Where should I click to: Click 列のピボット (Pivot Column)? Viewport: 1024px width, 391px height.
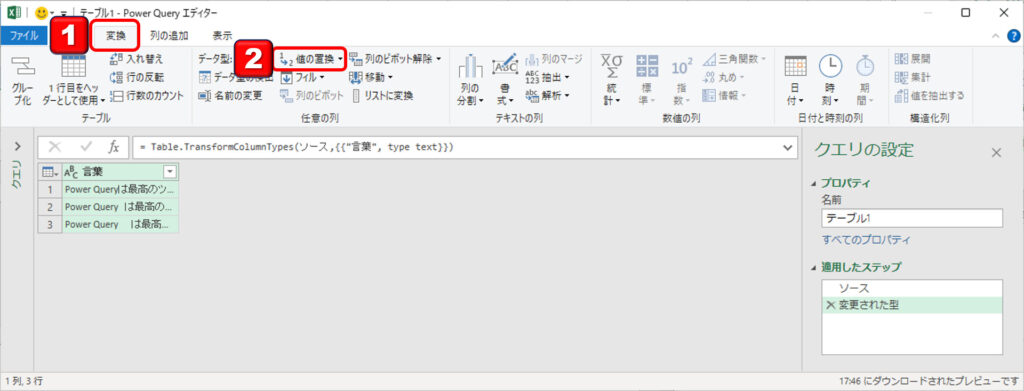312,95
